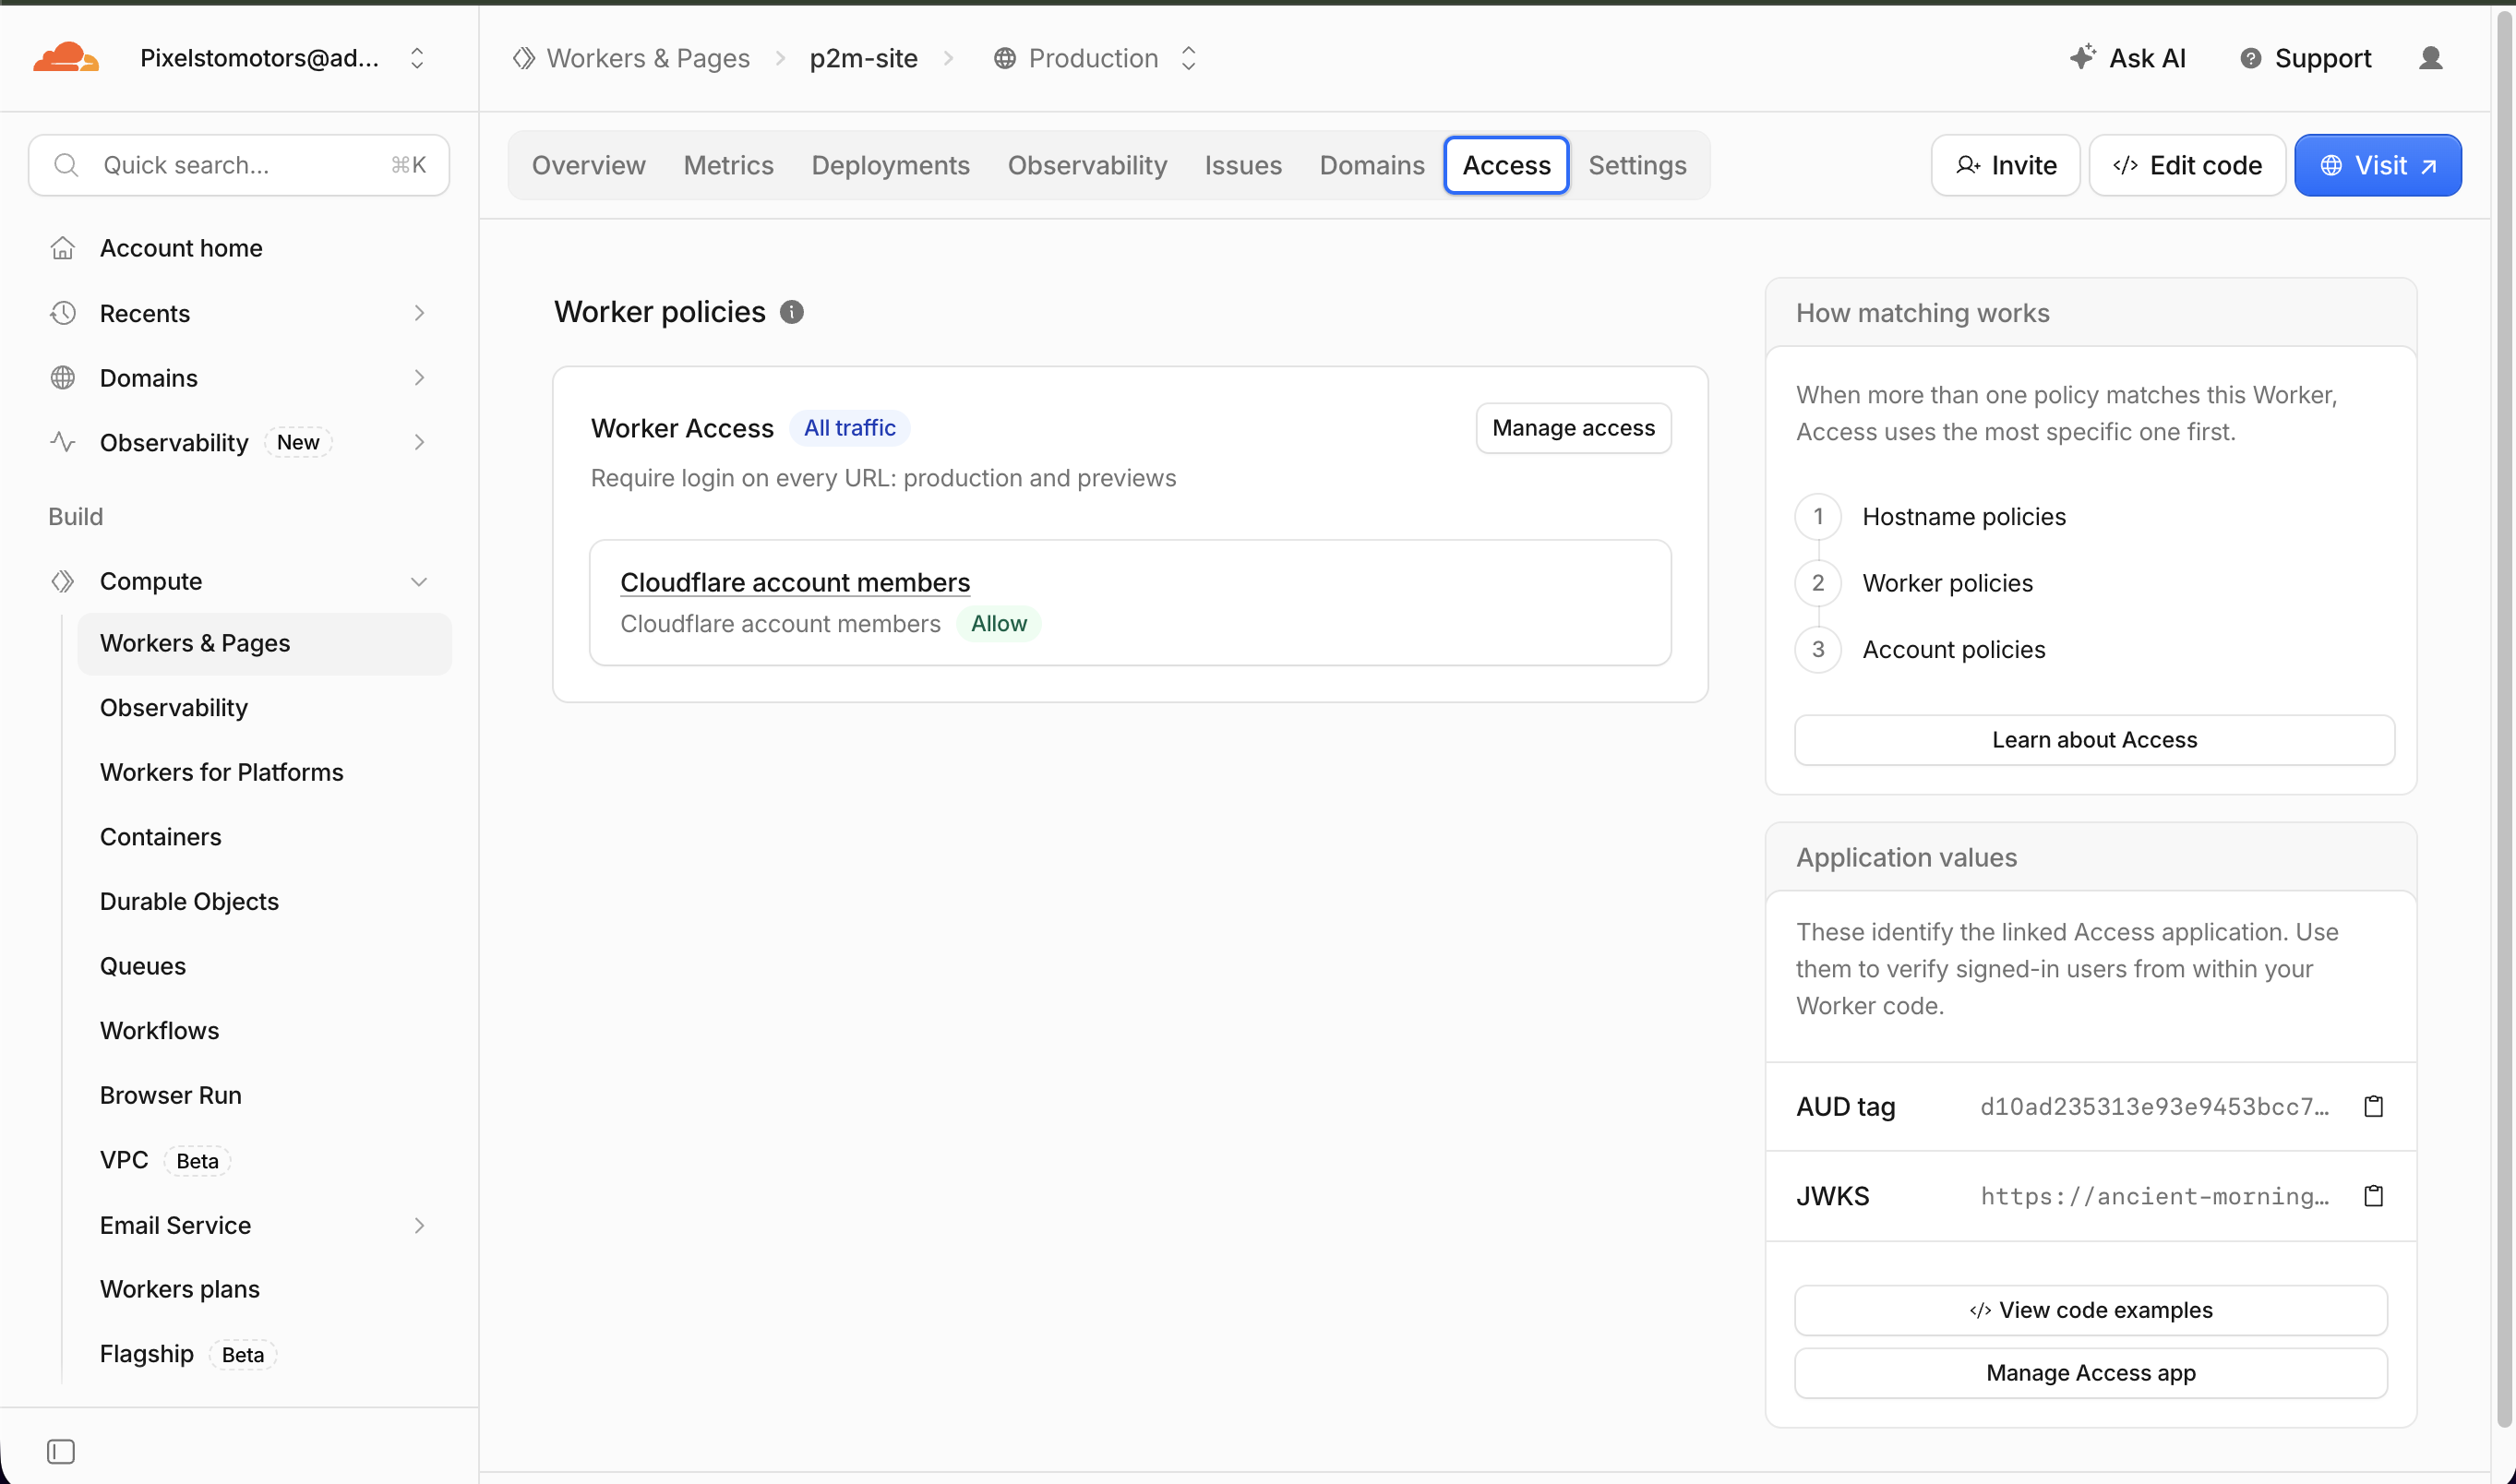
Task: Expand sidebar Observability New menu
Action: (x=240, y=442)
